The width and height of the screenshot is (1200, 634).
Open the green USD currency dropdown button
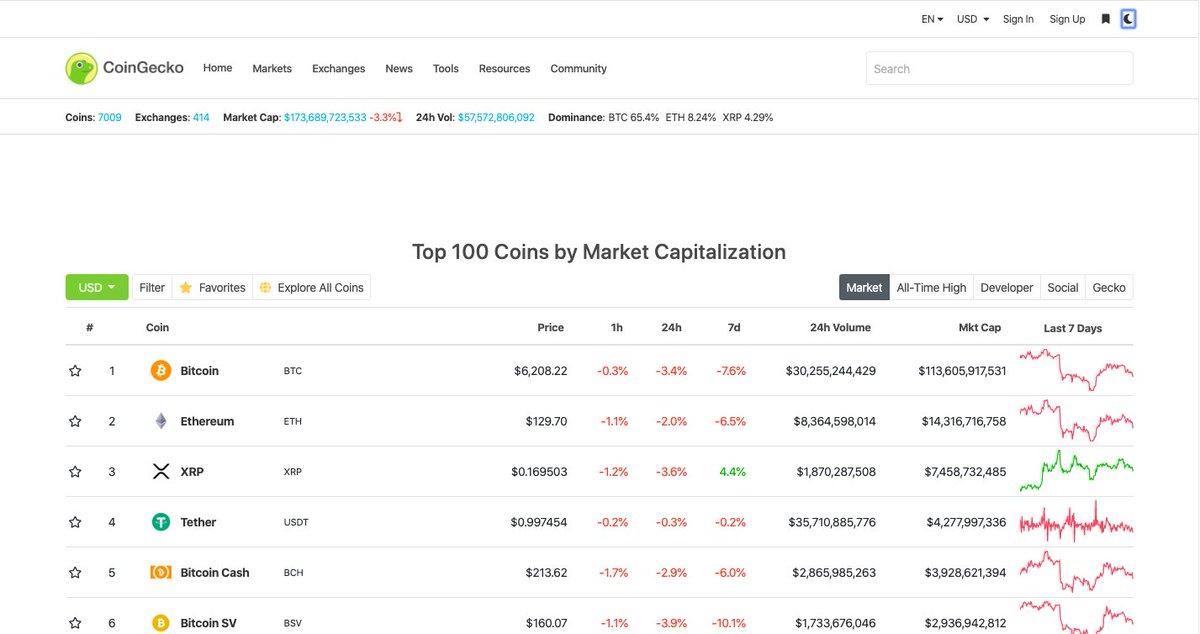97,287
